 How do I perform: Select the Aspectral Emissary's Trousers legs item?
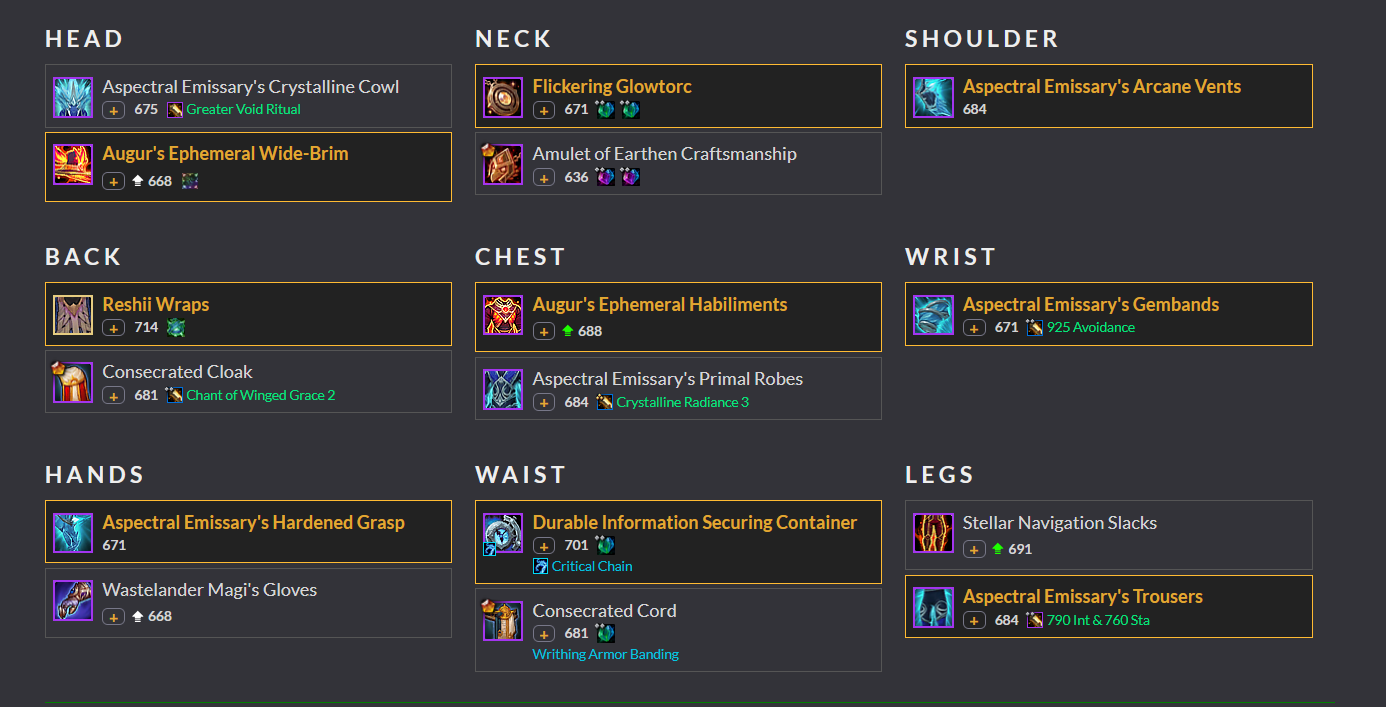(x=1082, y=597)
